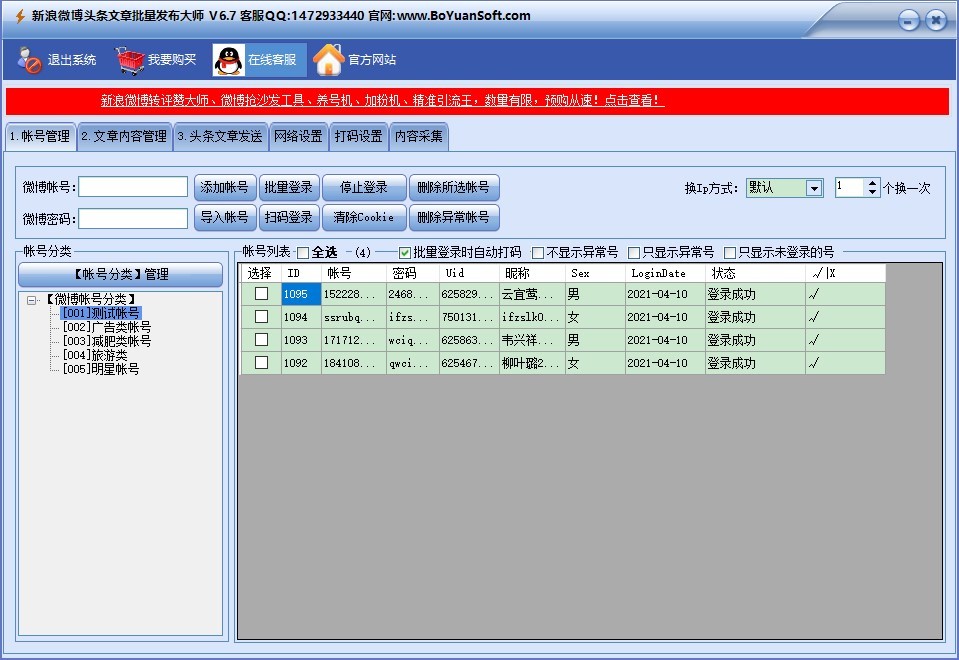Click the nickname cell 韦兴祥...

coord(532,340)
